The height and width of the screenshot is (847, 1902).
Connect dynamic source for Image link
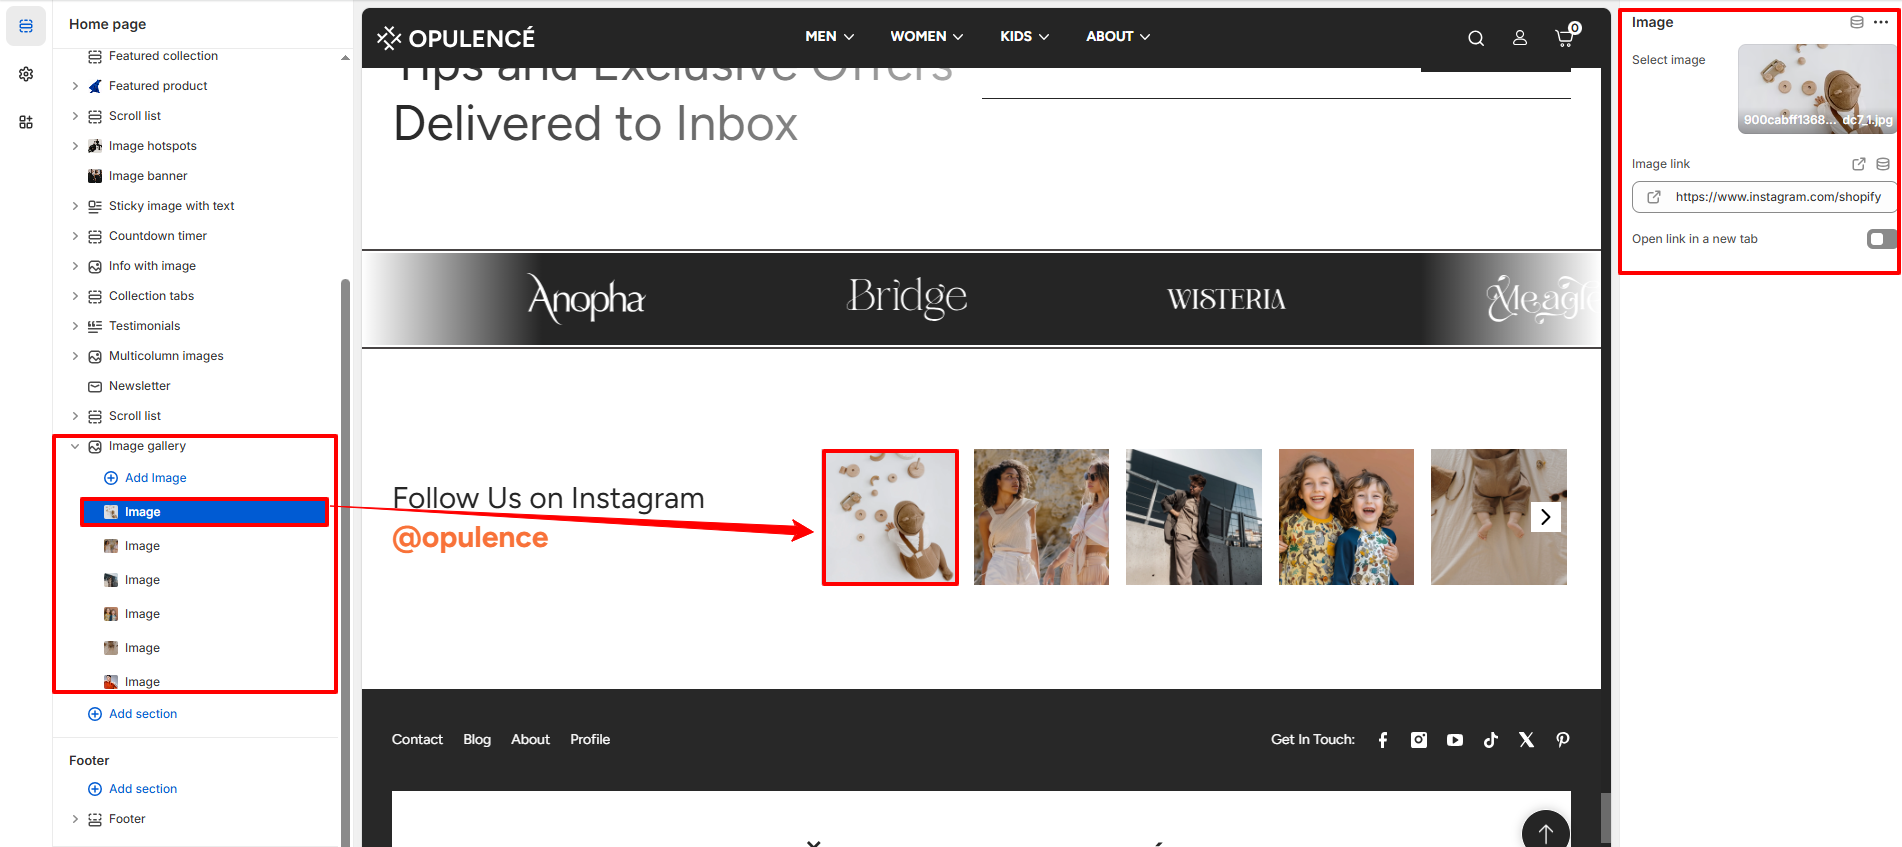(1883, 164)
